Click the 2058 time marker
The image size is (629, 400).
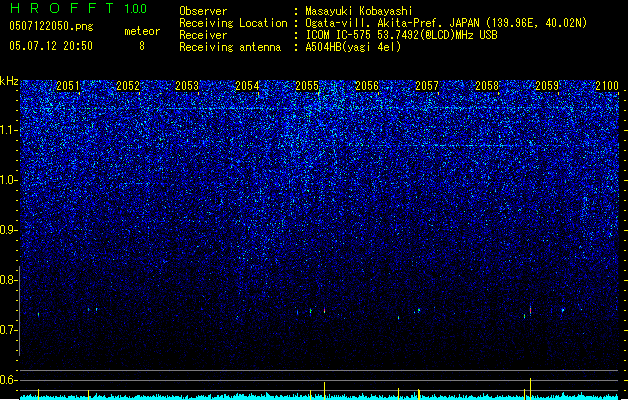tap(487, 86)
